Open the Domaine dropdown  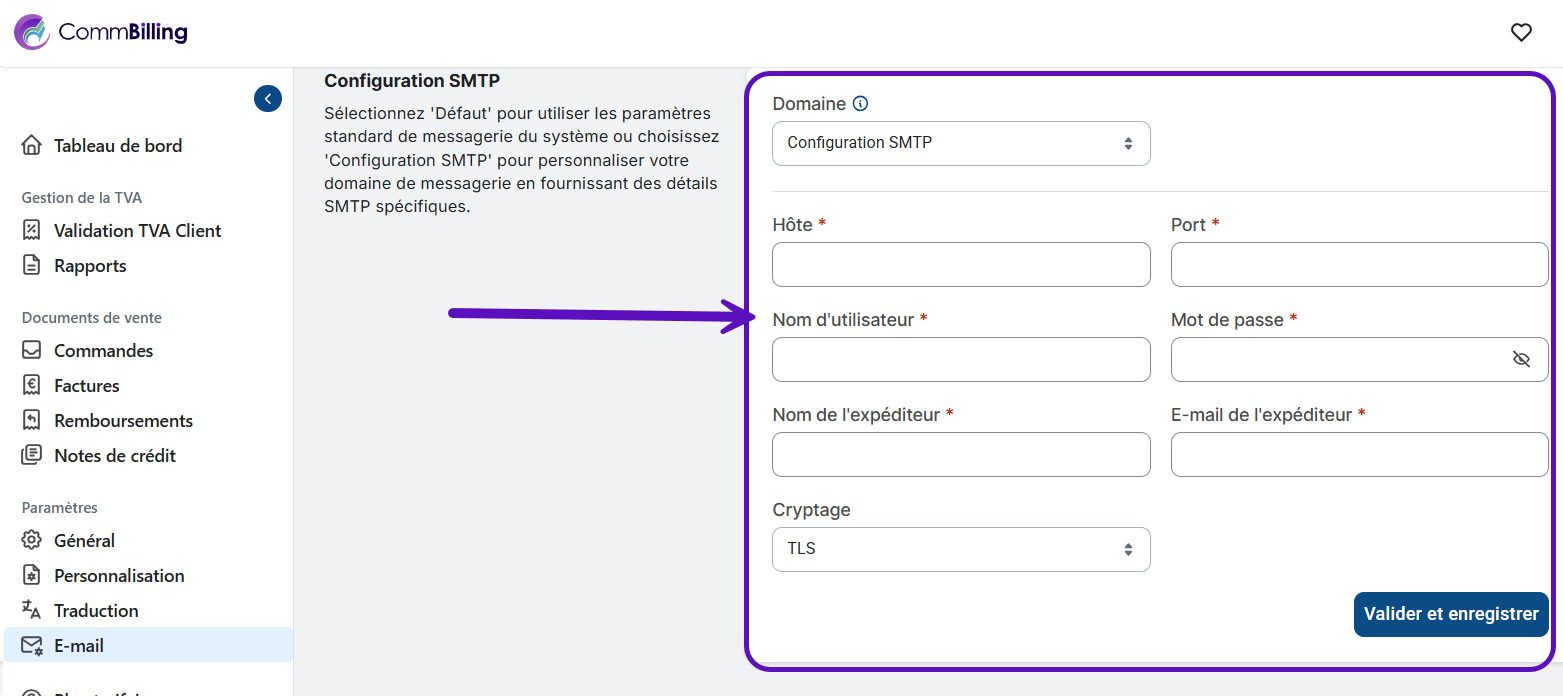[961, 143]
